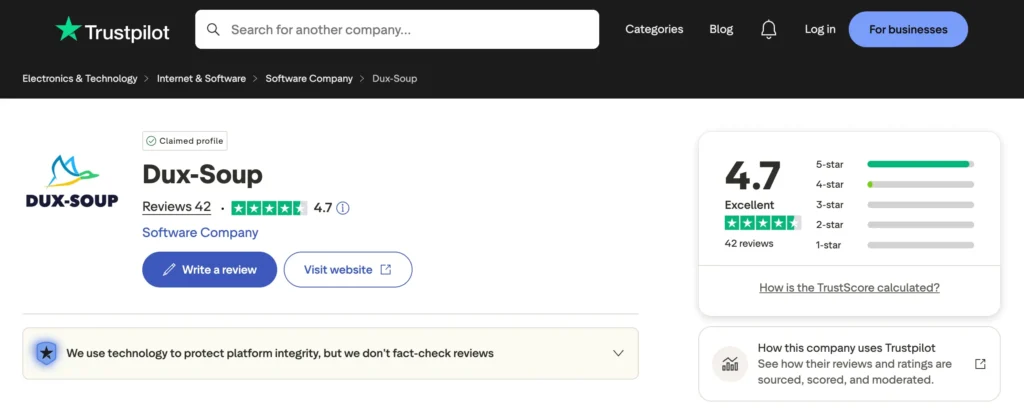Screen dimensions: 1024x408
Task: Click the 'Excellent' rating label
Action: [749, 204]
